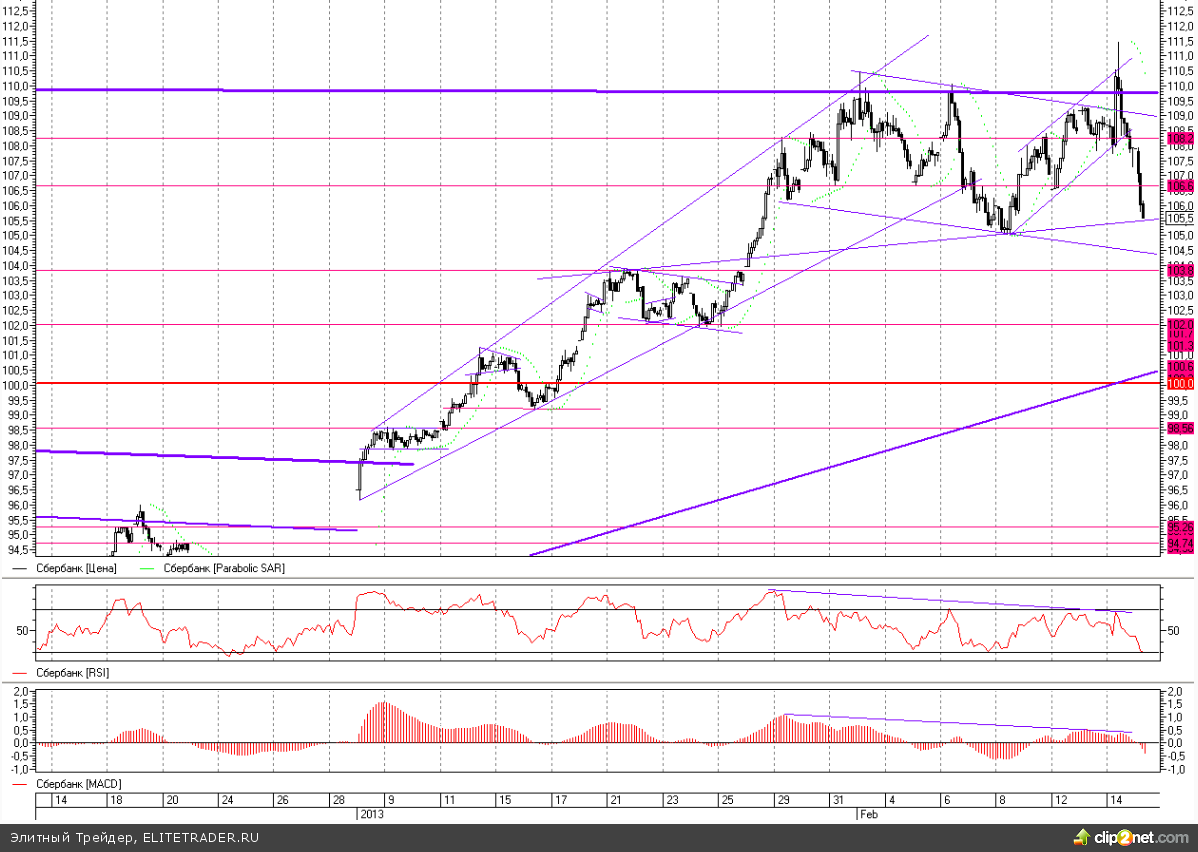Select the 102.0 price level marker
Viewport: 1198px width, 852px height.
coord(1181,325)
